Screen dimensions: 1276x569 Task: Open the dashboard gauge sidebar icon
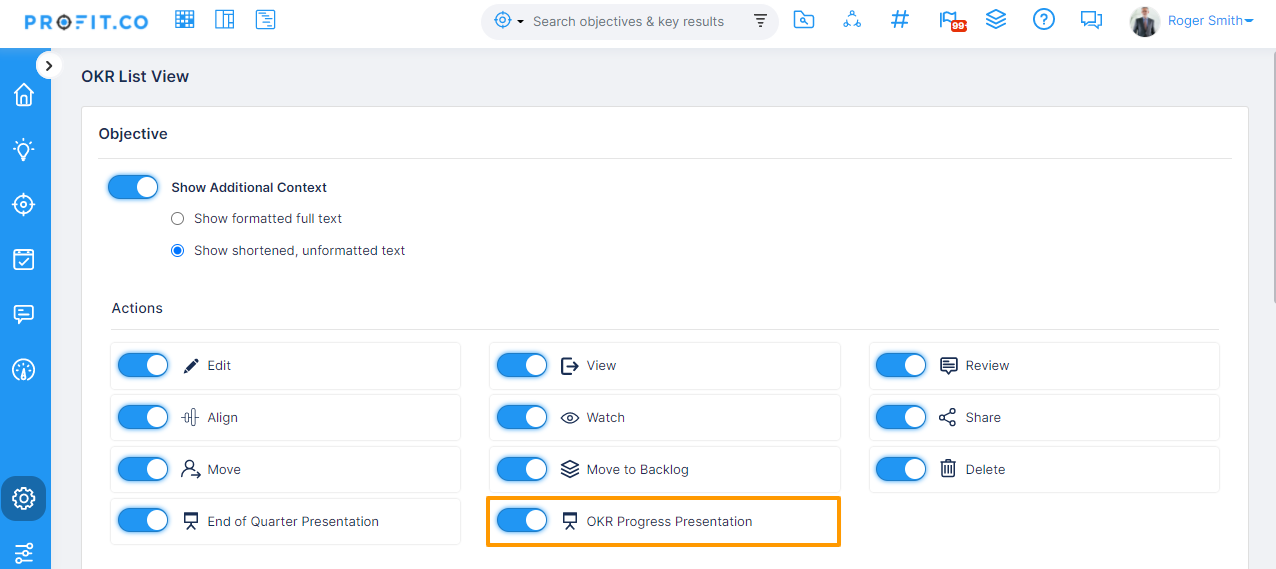click(x=24, y=370)
